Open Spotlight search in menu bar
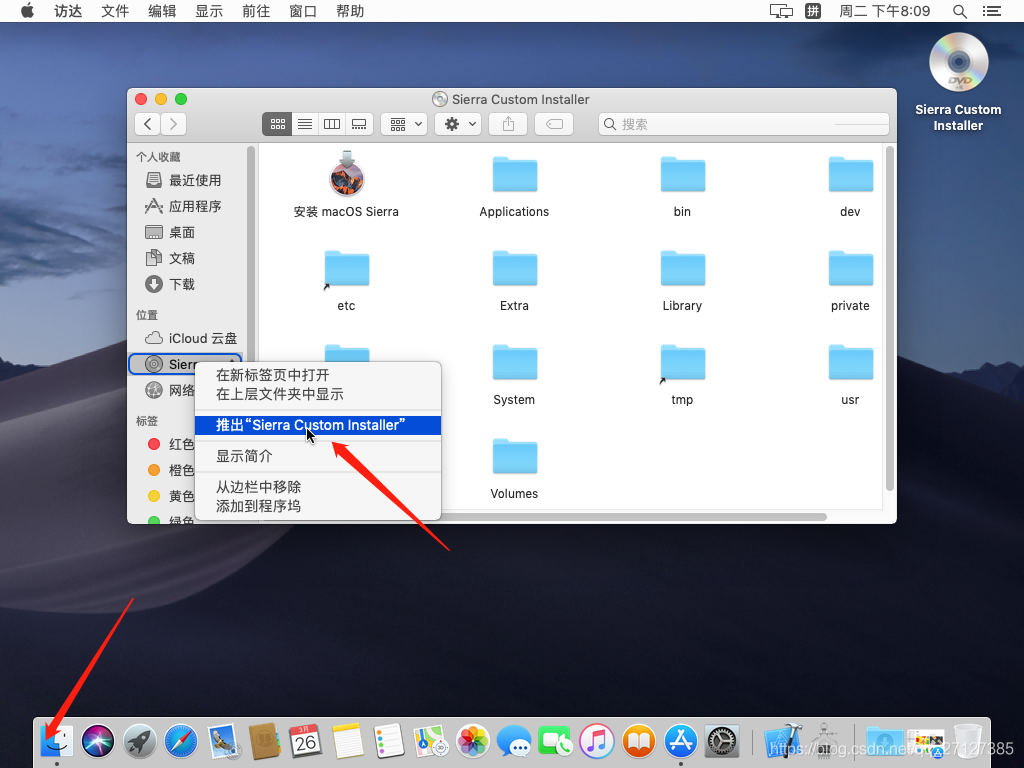This screenshot has height=768, width=1024. pyautogui.click(x=960, y=11)
